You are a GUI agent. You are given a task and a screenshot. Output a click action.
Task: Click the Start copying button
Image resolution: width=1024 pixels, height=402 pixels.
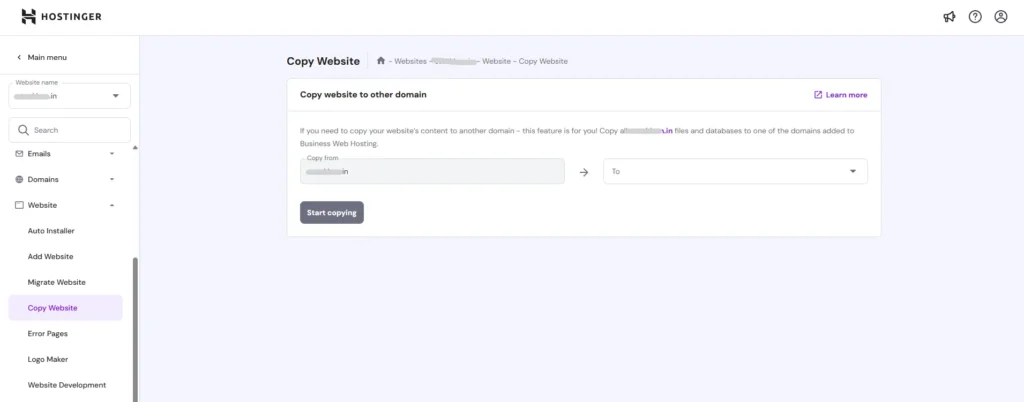[x=332, y=213]
